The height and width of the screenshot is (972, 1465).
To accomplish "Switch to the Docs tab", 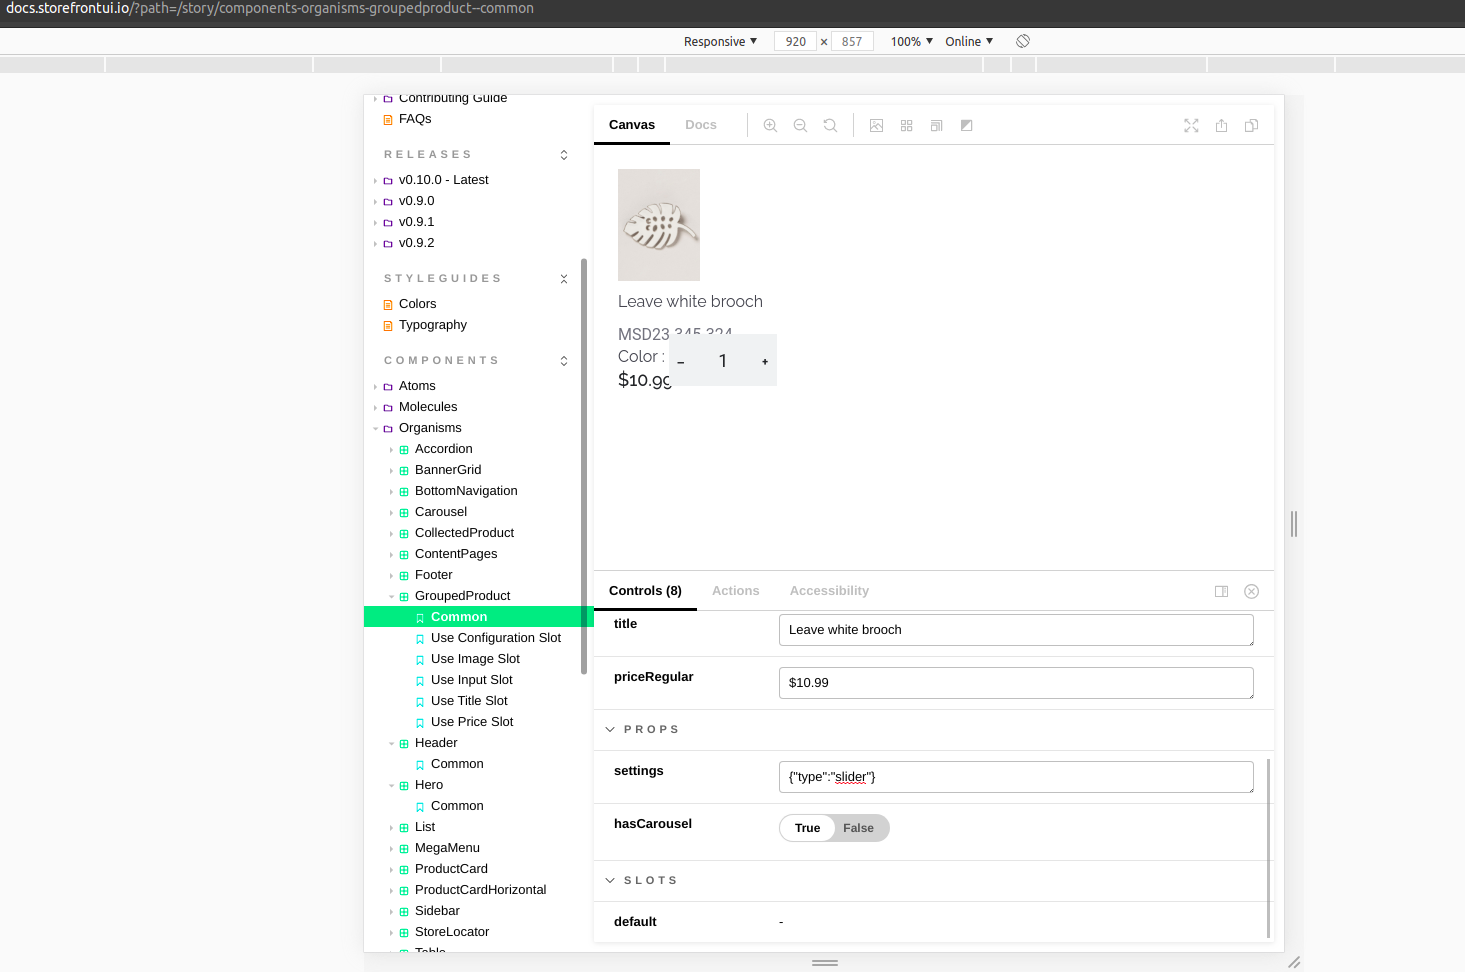I will (701, 125).
